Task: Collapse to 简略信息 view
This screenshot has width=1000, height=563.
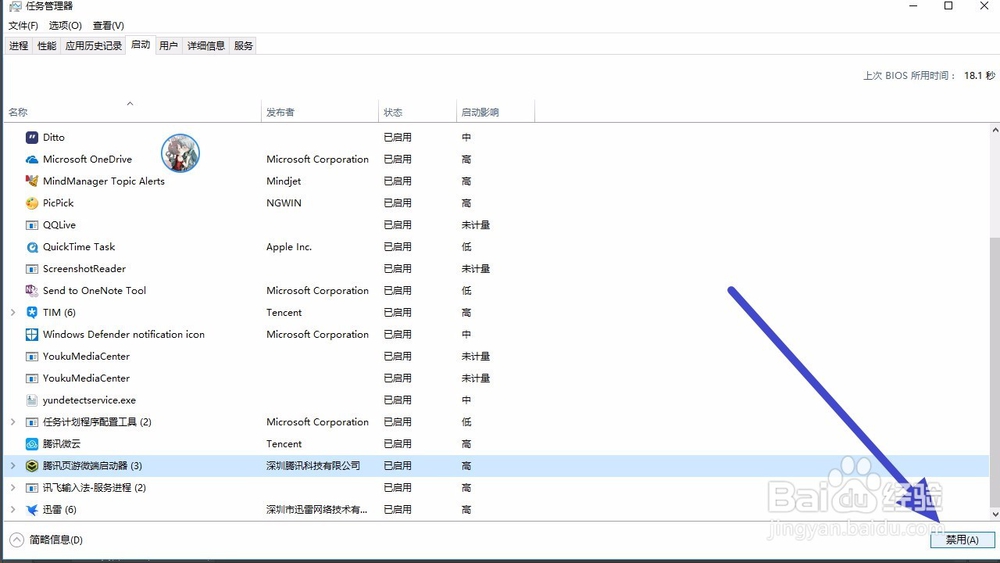Action: [x=47, y=540]
